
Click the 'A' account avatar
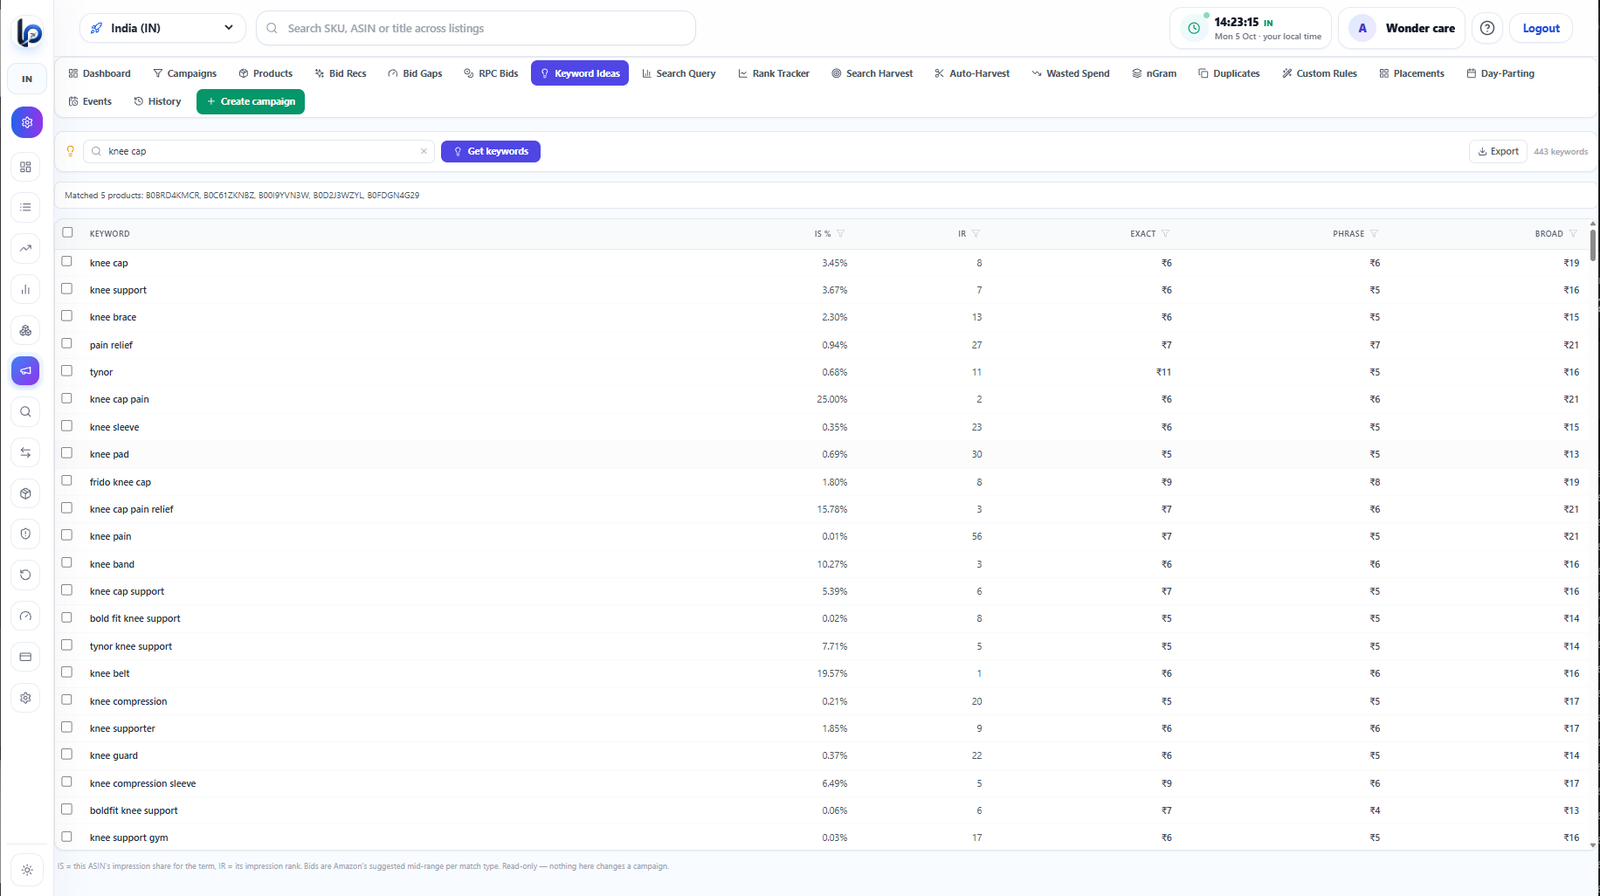[1362, 28]
